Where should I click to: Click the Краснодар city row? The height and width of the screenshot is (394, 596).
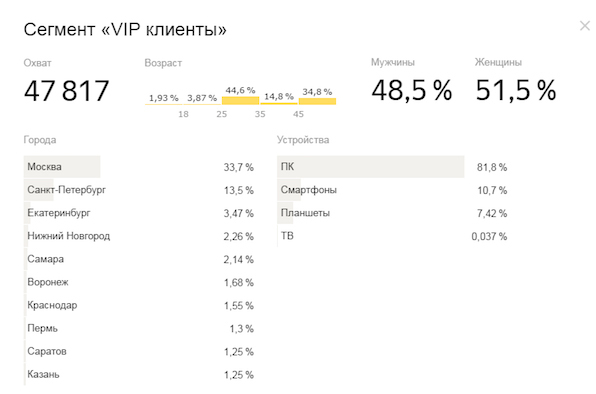[x=139, y=305]
